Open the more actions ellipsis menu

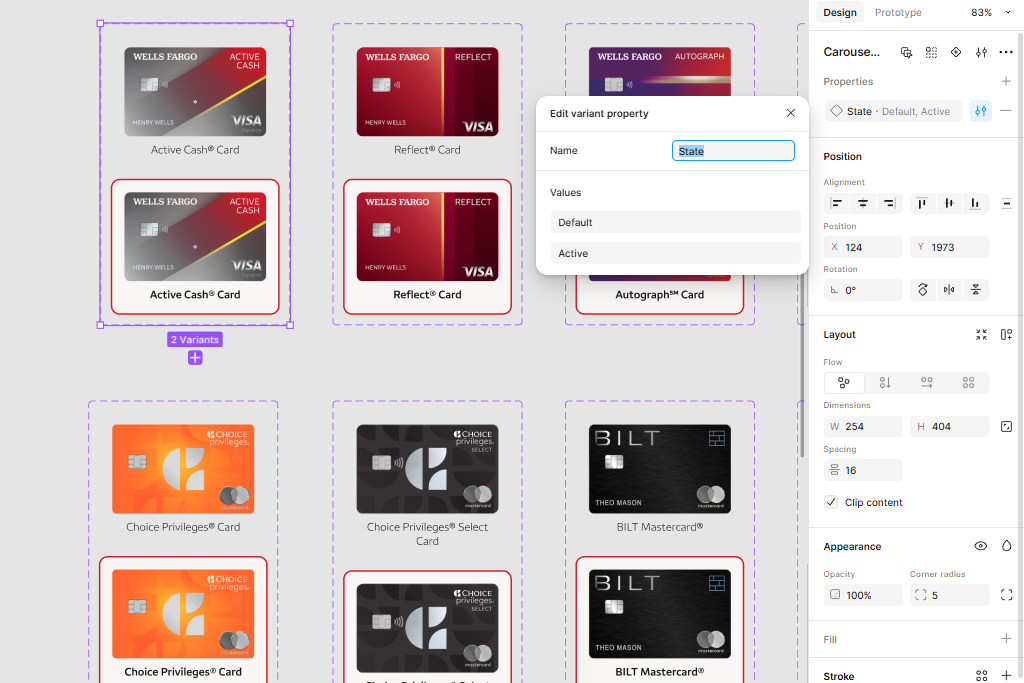click(x=1006, y=52)
